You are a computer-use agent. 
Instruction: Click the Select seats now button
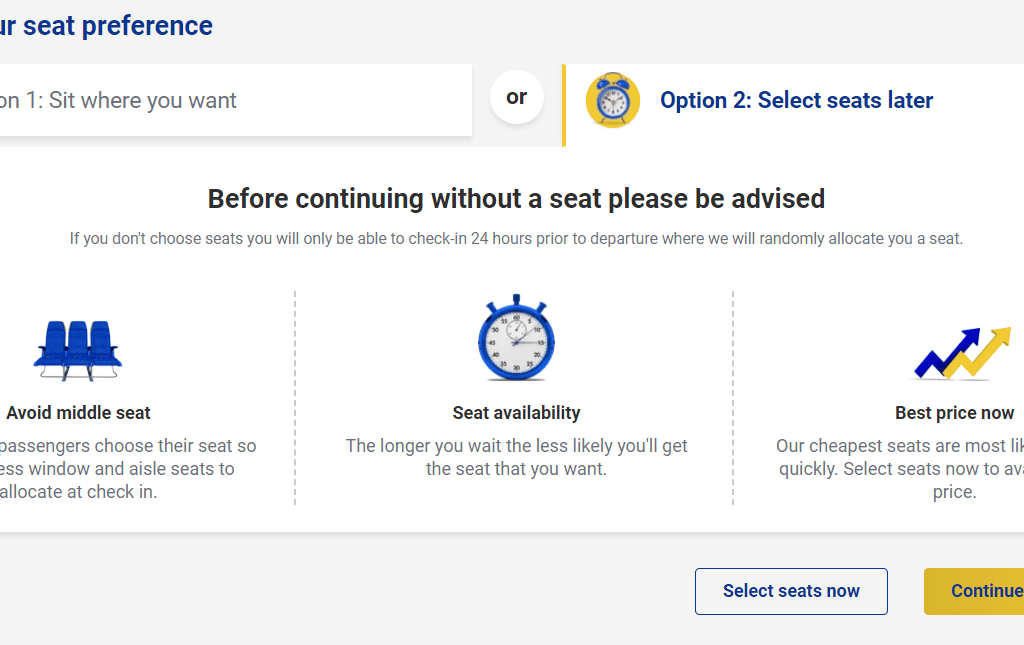point(791,591)
